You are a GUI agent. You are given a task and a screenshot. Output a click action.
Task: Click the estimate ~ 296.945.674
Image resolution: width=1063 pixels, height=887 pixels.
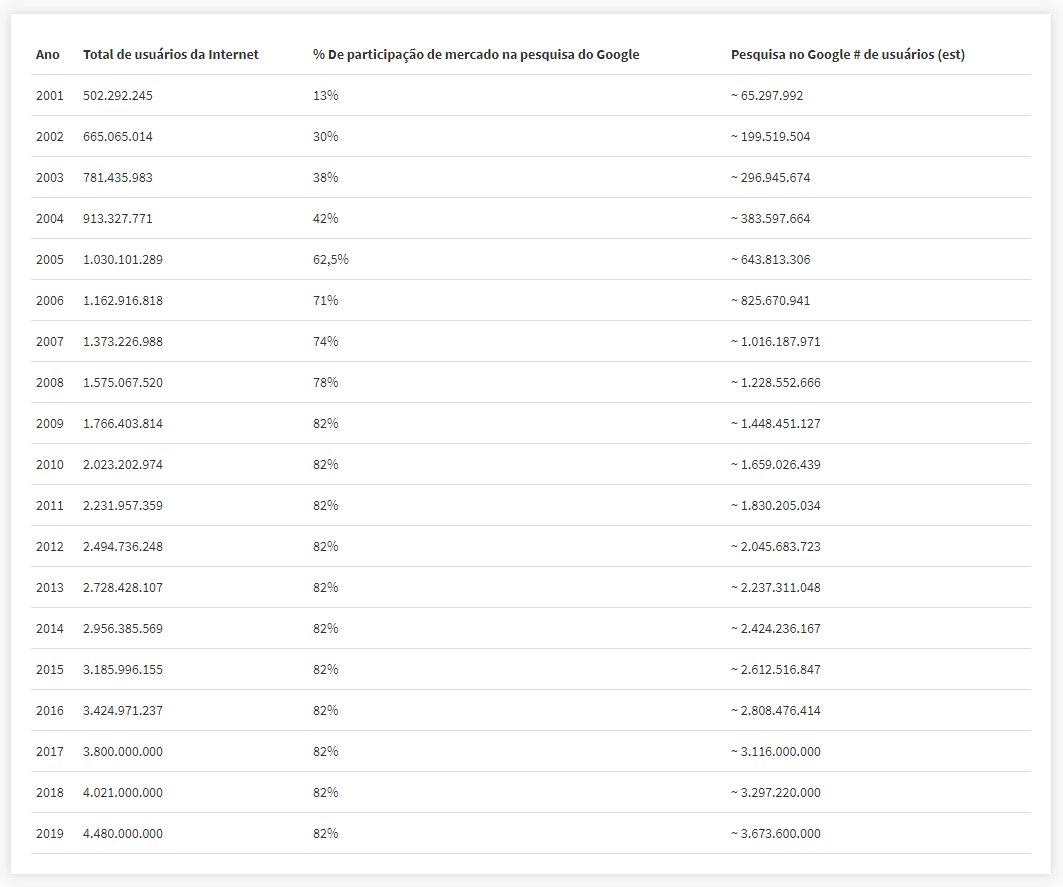click(770, 178)
